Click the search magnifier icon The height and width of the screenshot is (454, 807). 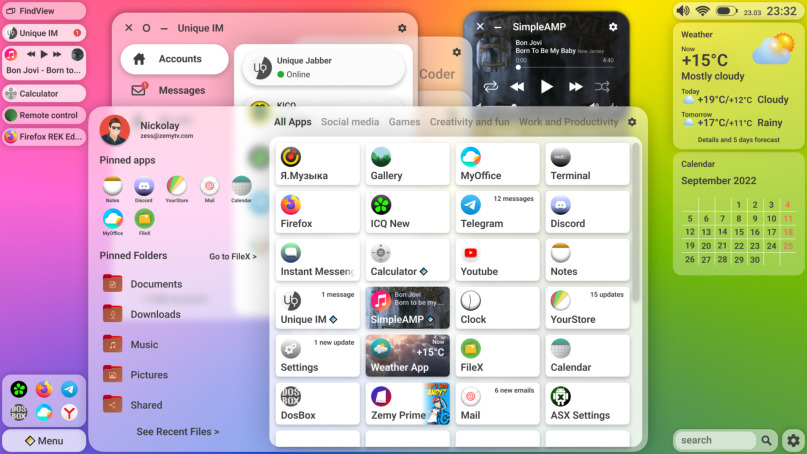[x=766, y=440]
